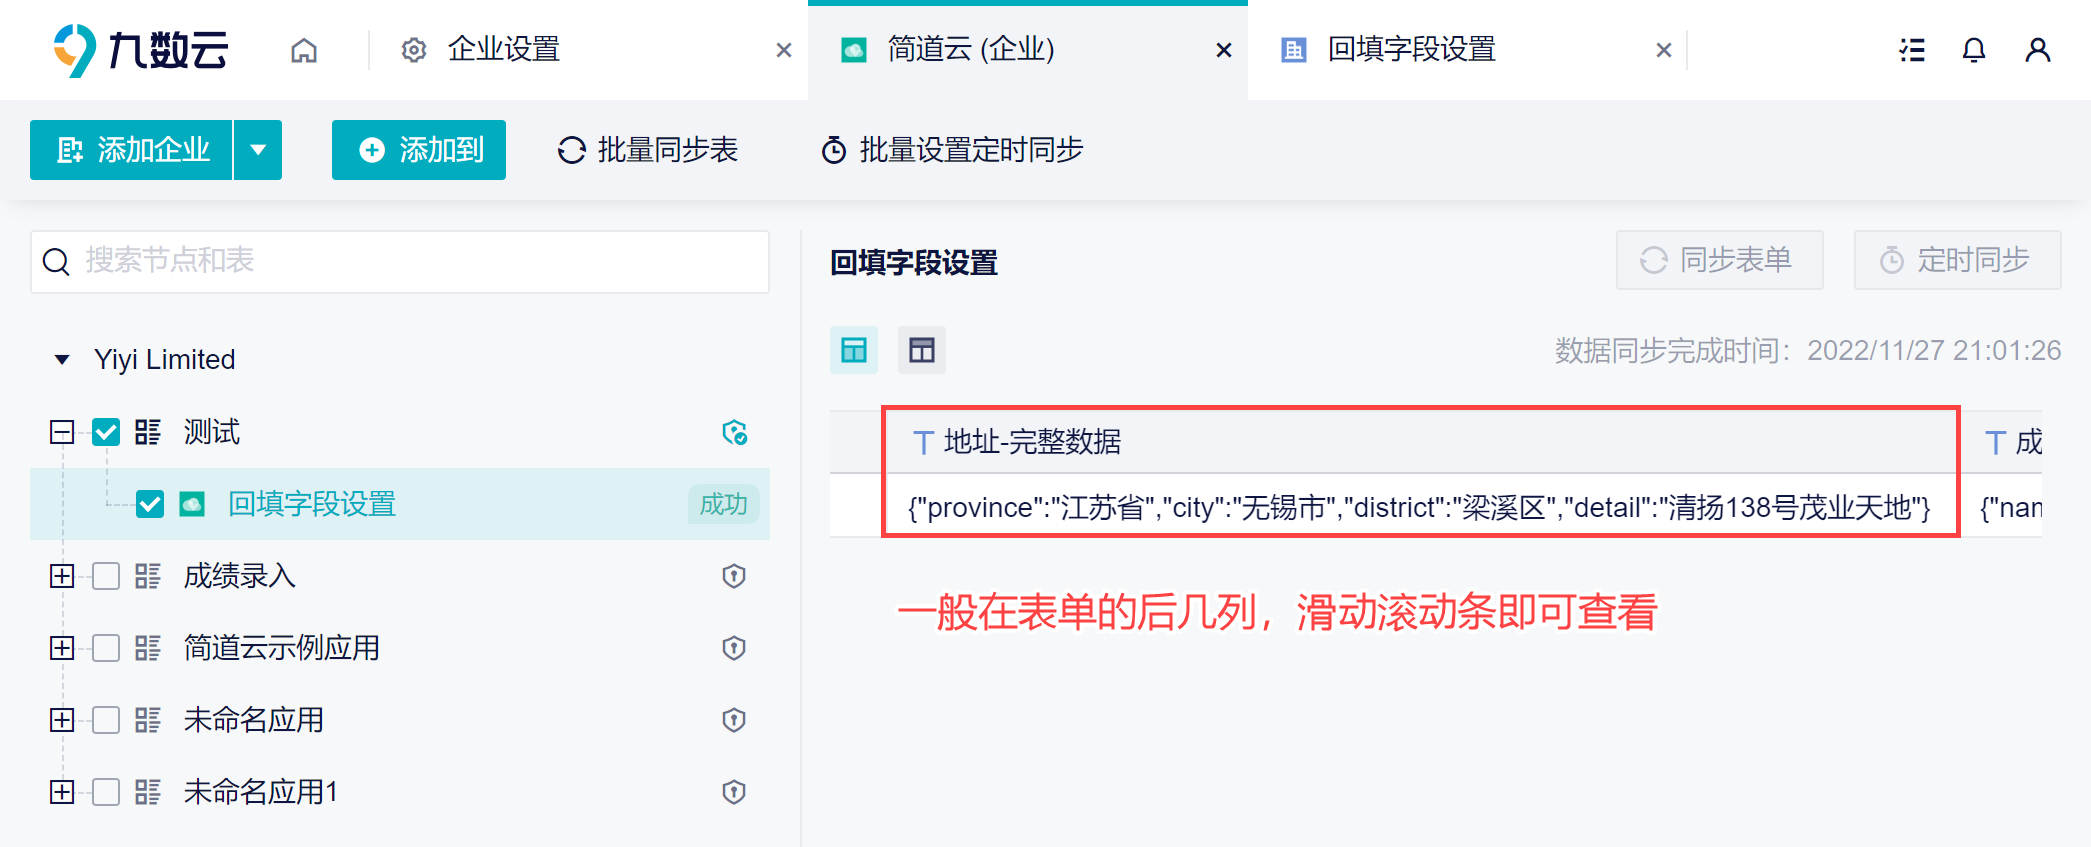Screen dimensions: 2091x847
Task: Click the 地址-完整数据 column header
Action: click(1420, 442)
